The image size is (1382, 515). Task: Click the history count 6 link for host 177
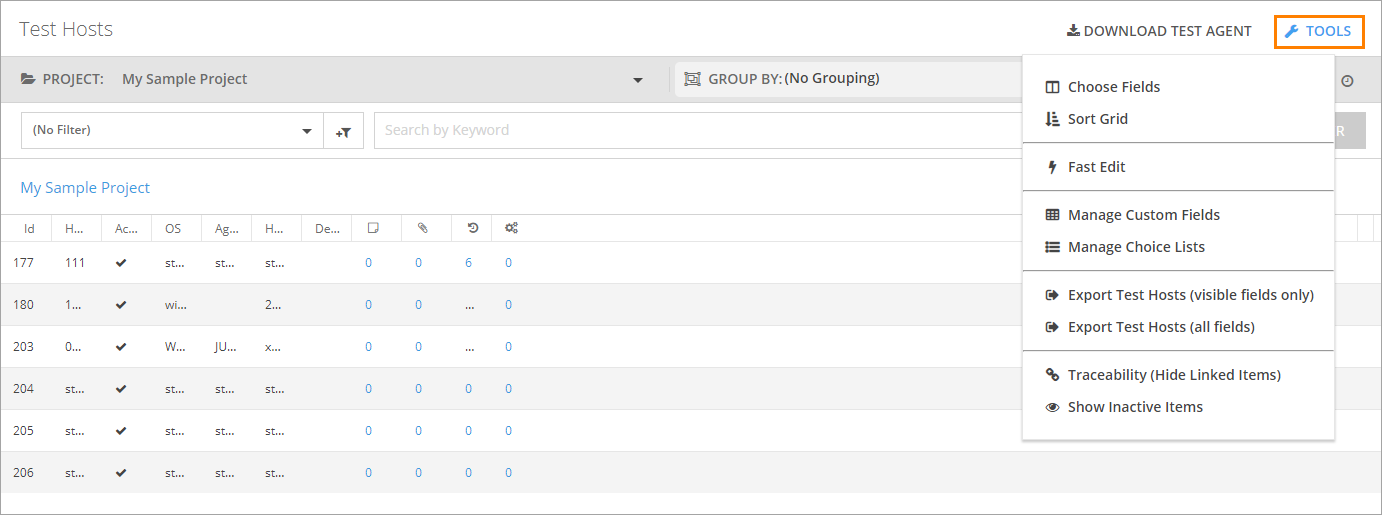[468, 263]
